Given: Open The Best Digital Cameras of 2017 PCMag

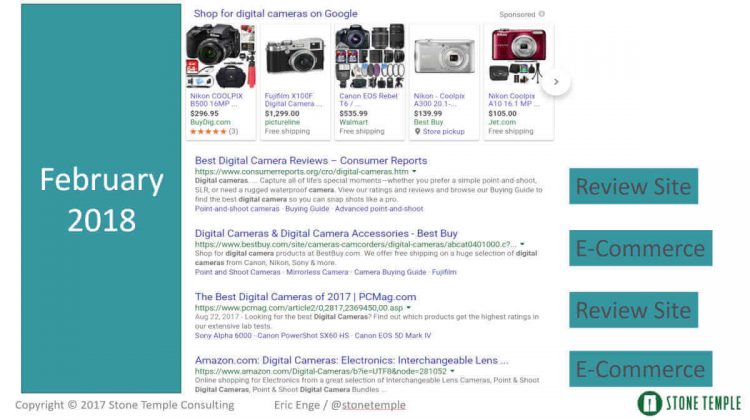Looking at the screenshot, I should pyautogui.click(x=306, y=297).
